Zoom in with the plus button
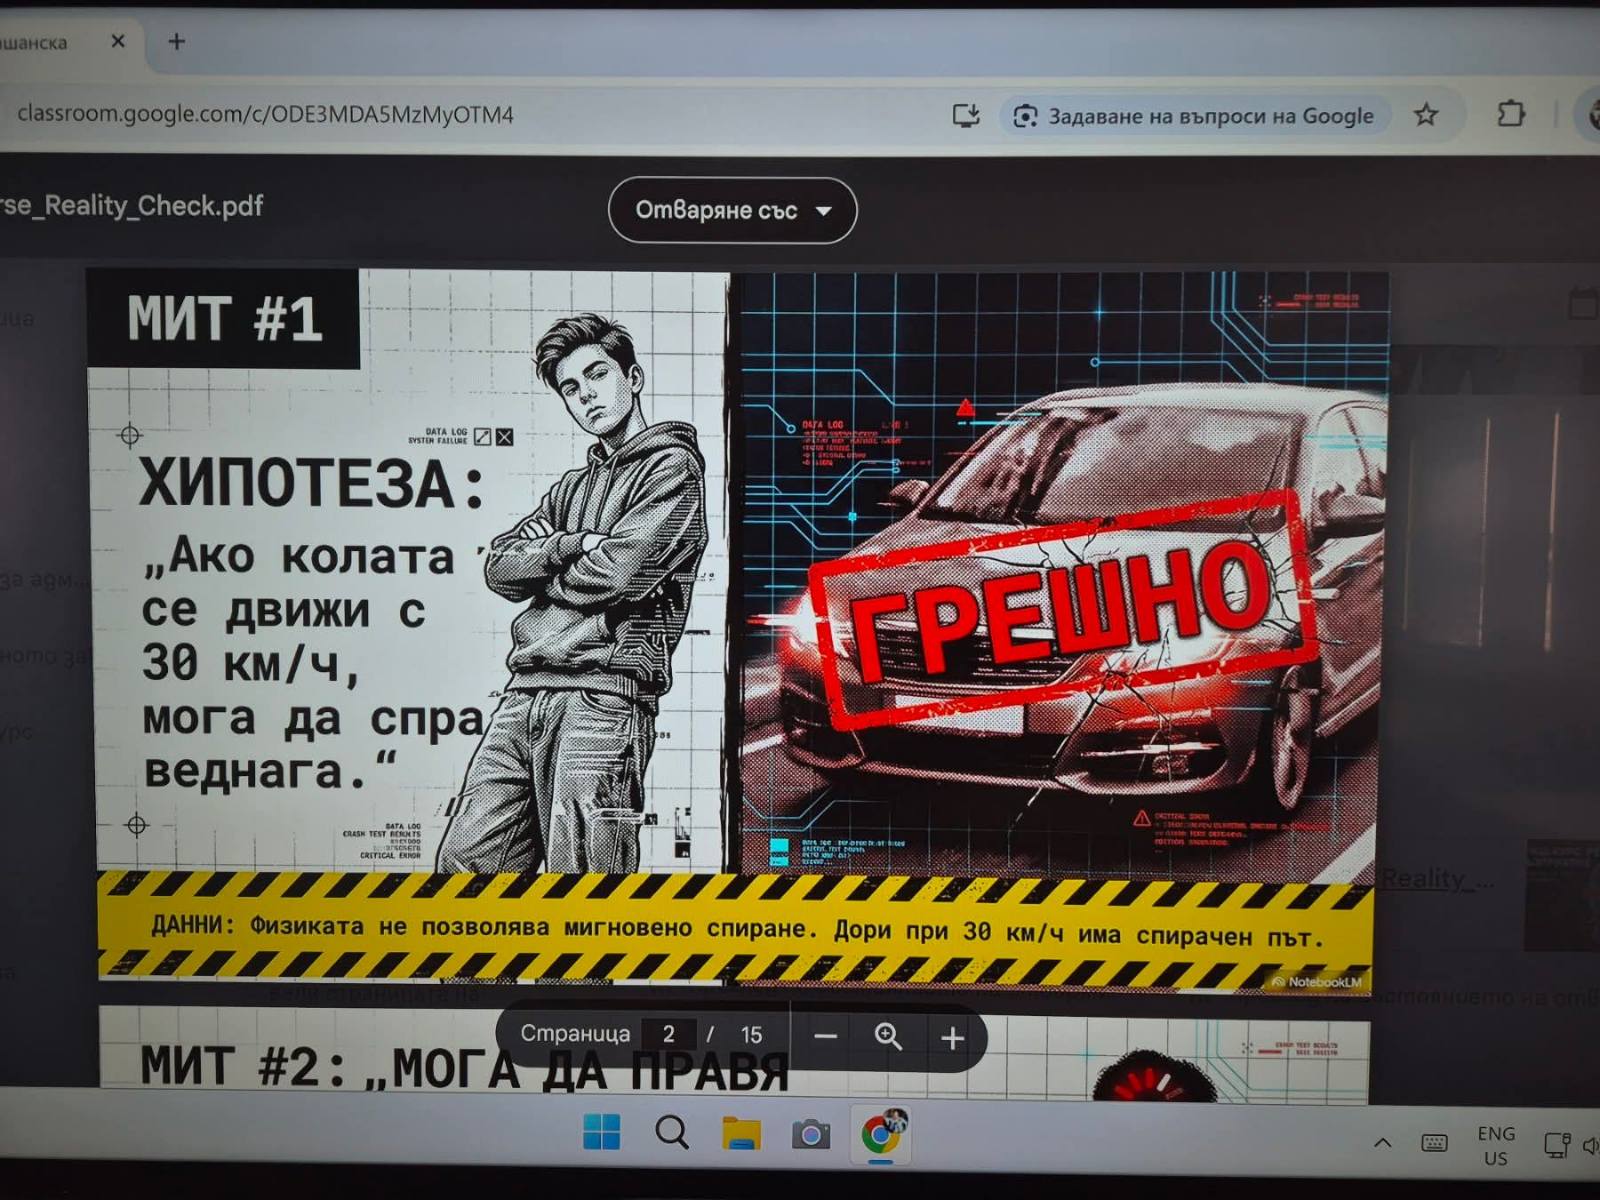This screenshot has height=1200, width=1600. pyautogui.click(x=952, y=1038)
